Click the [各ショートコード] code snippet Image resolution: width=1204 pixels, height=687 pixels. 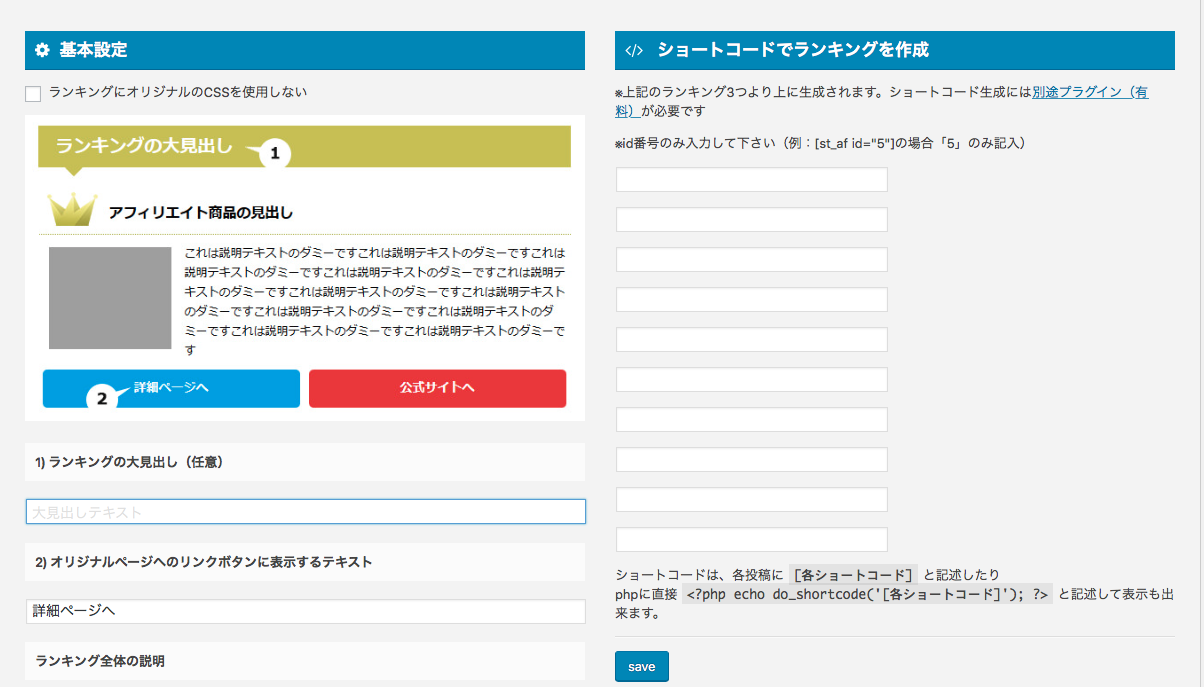pyautogui.click(x=853, y=575)
